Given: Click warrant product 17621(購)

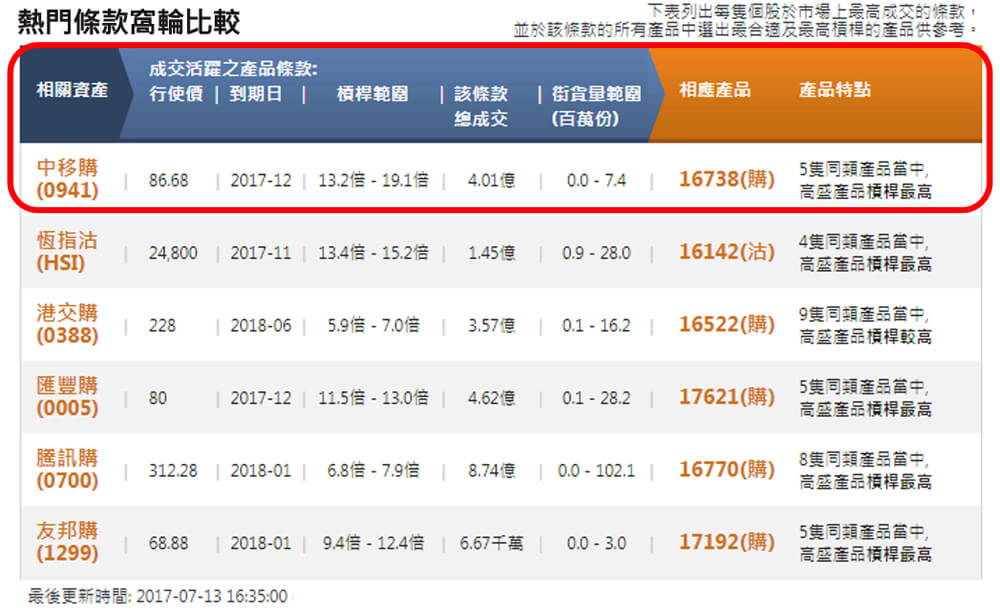Looking at the screenshot, I should point(726,397).
